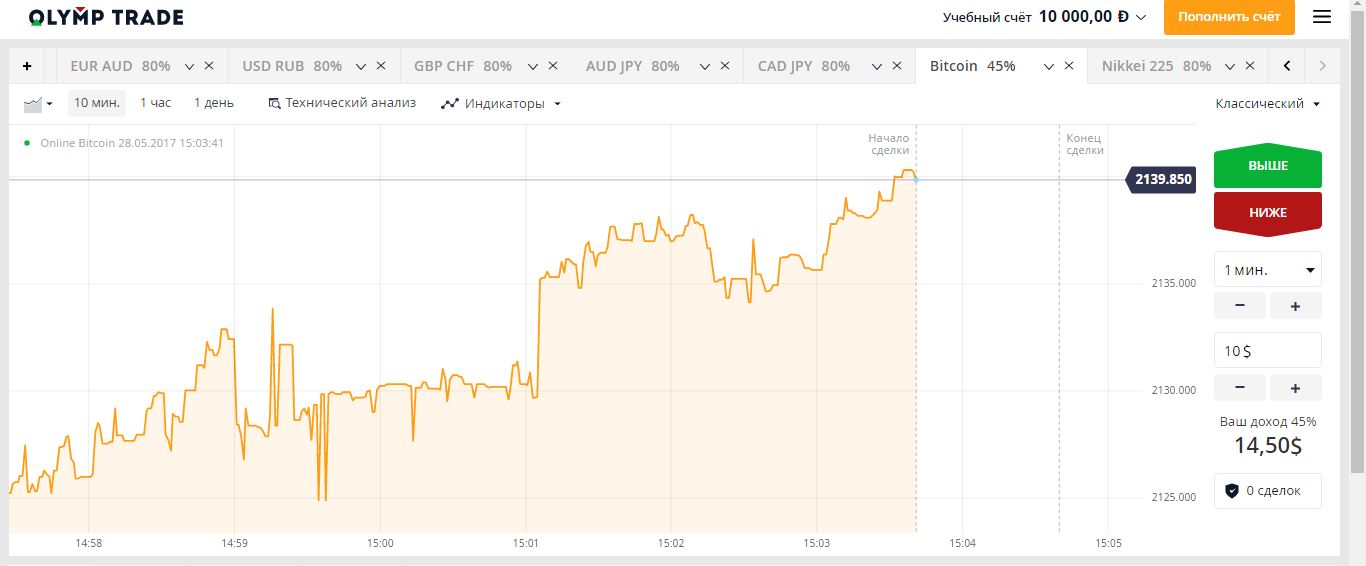Image resolution: width=1366 pixels, height=566 pixels.
Task: Open Technical analysis tool
Action: tap(342, 103)
